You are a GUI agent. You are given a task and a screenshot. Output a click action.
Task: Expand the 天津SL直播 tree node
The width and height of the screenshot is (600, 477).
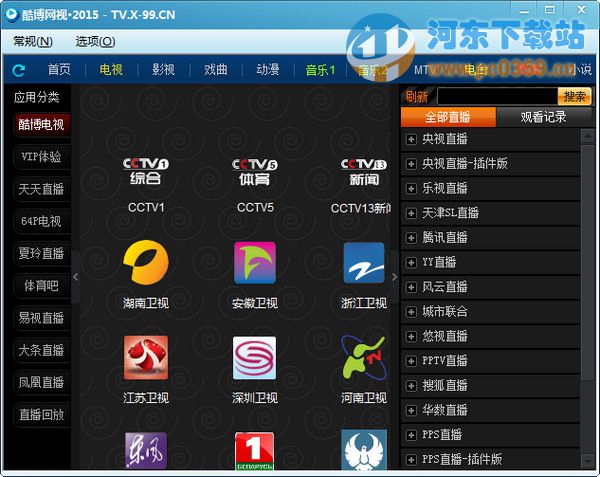point(411,213)
